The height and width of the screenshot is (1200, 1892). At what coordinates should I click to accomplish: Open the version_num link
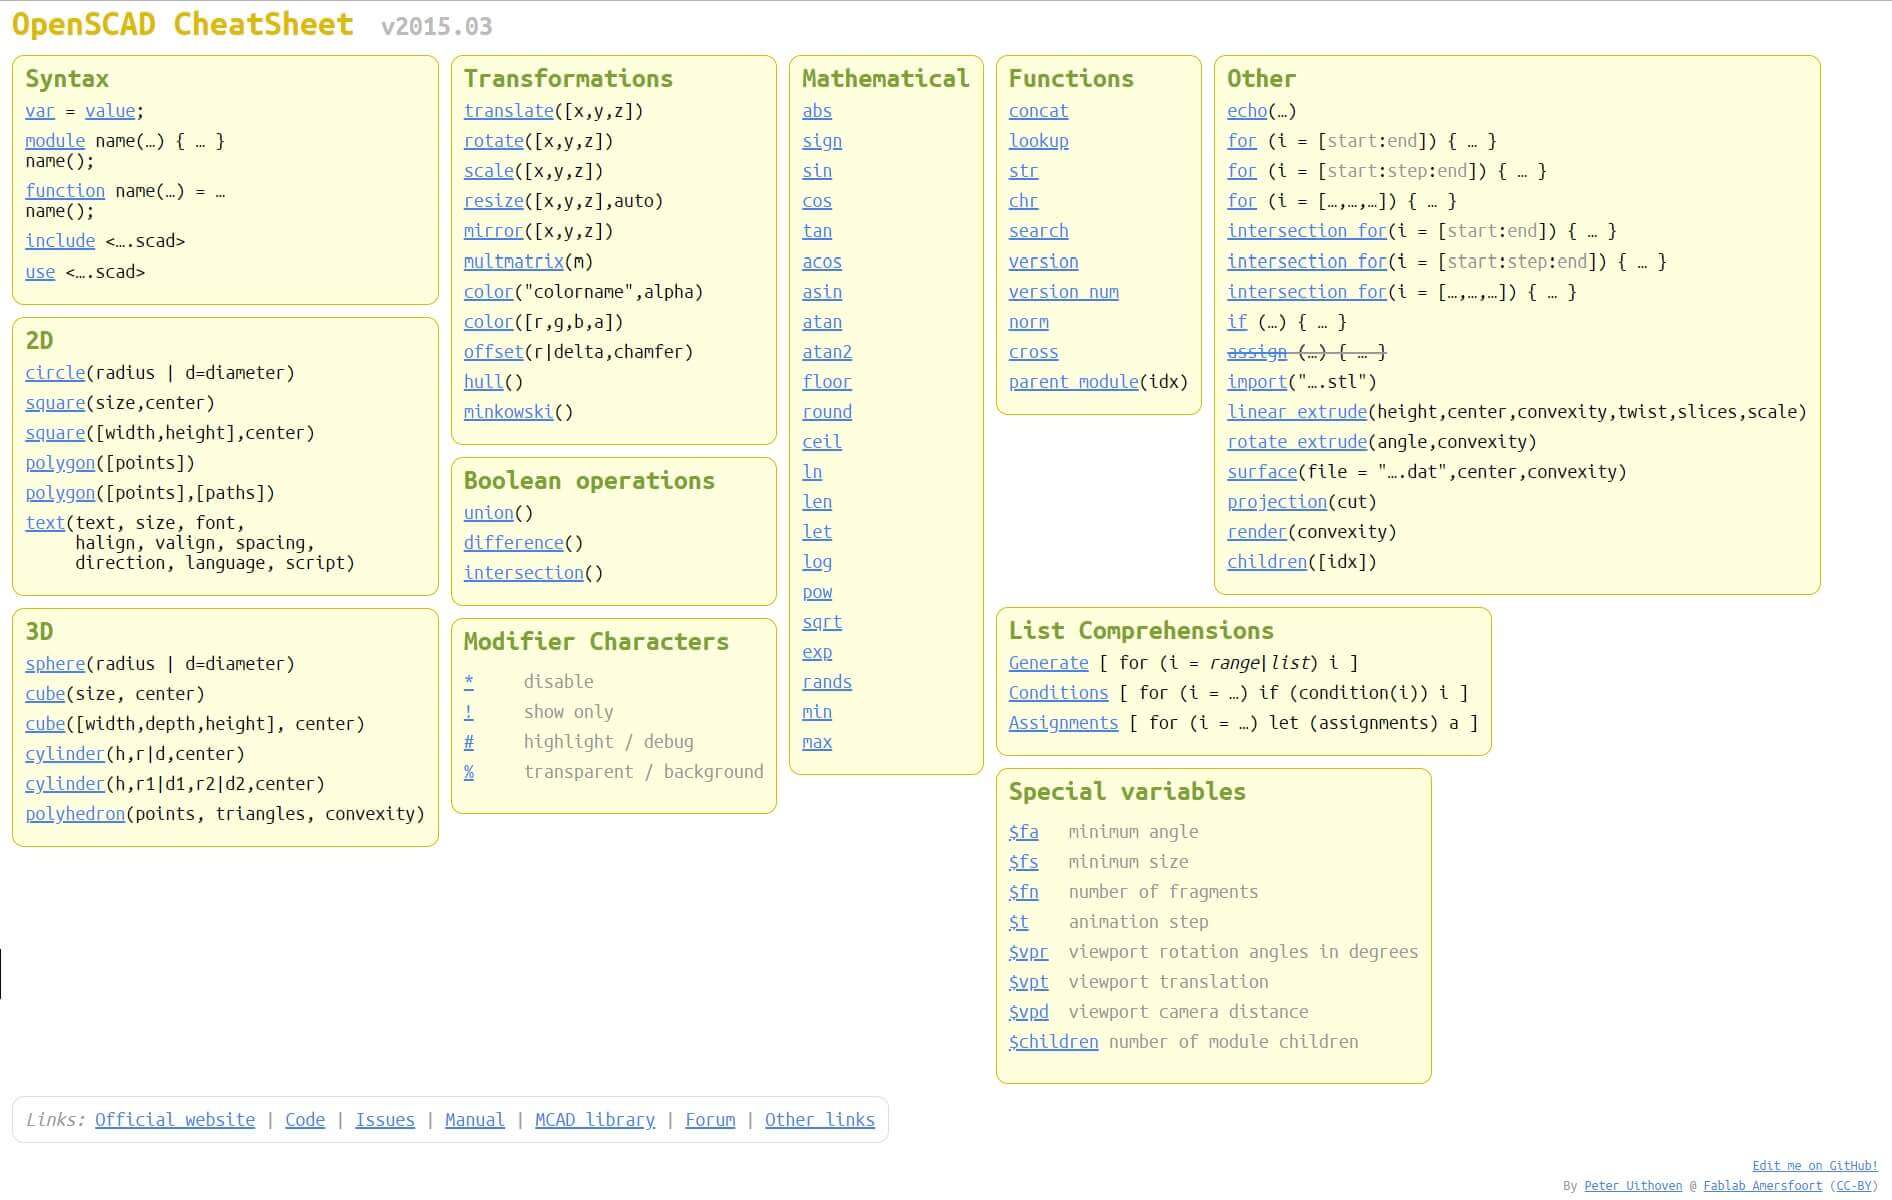click(1063, 292)
